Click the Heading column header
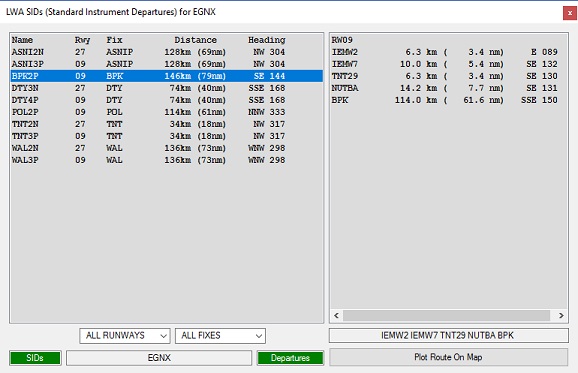This screenshot has height=373, width=578. pos(267,40)
